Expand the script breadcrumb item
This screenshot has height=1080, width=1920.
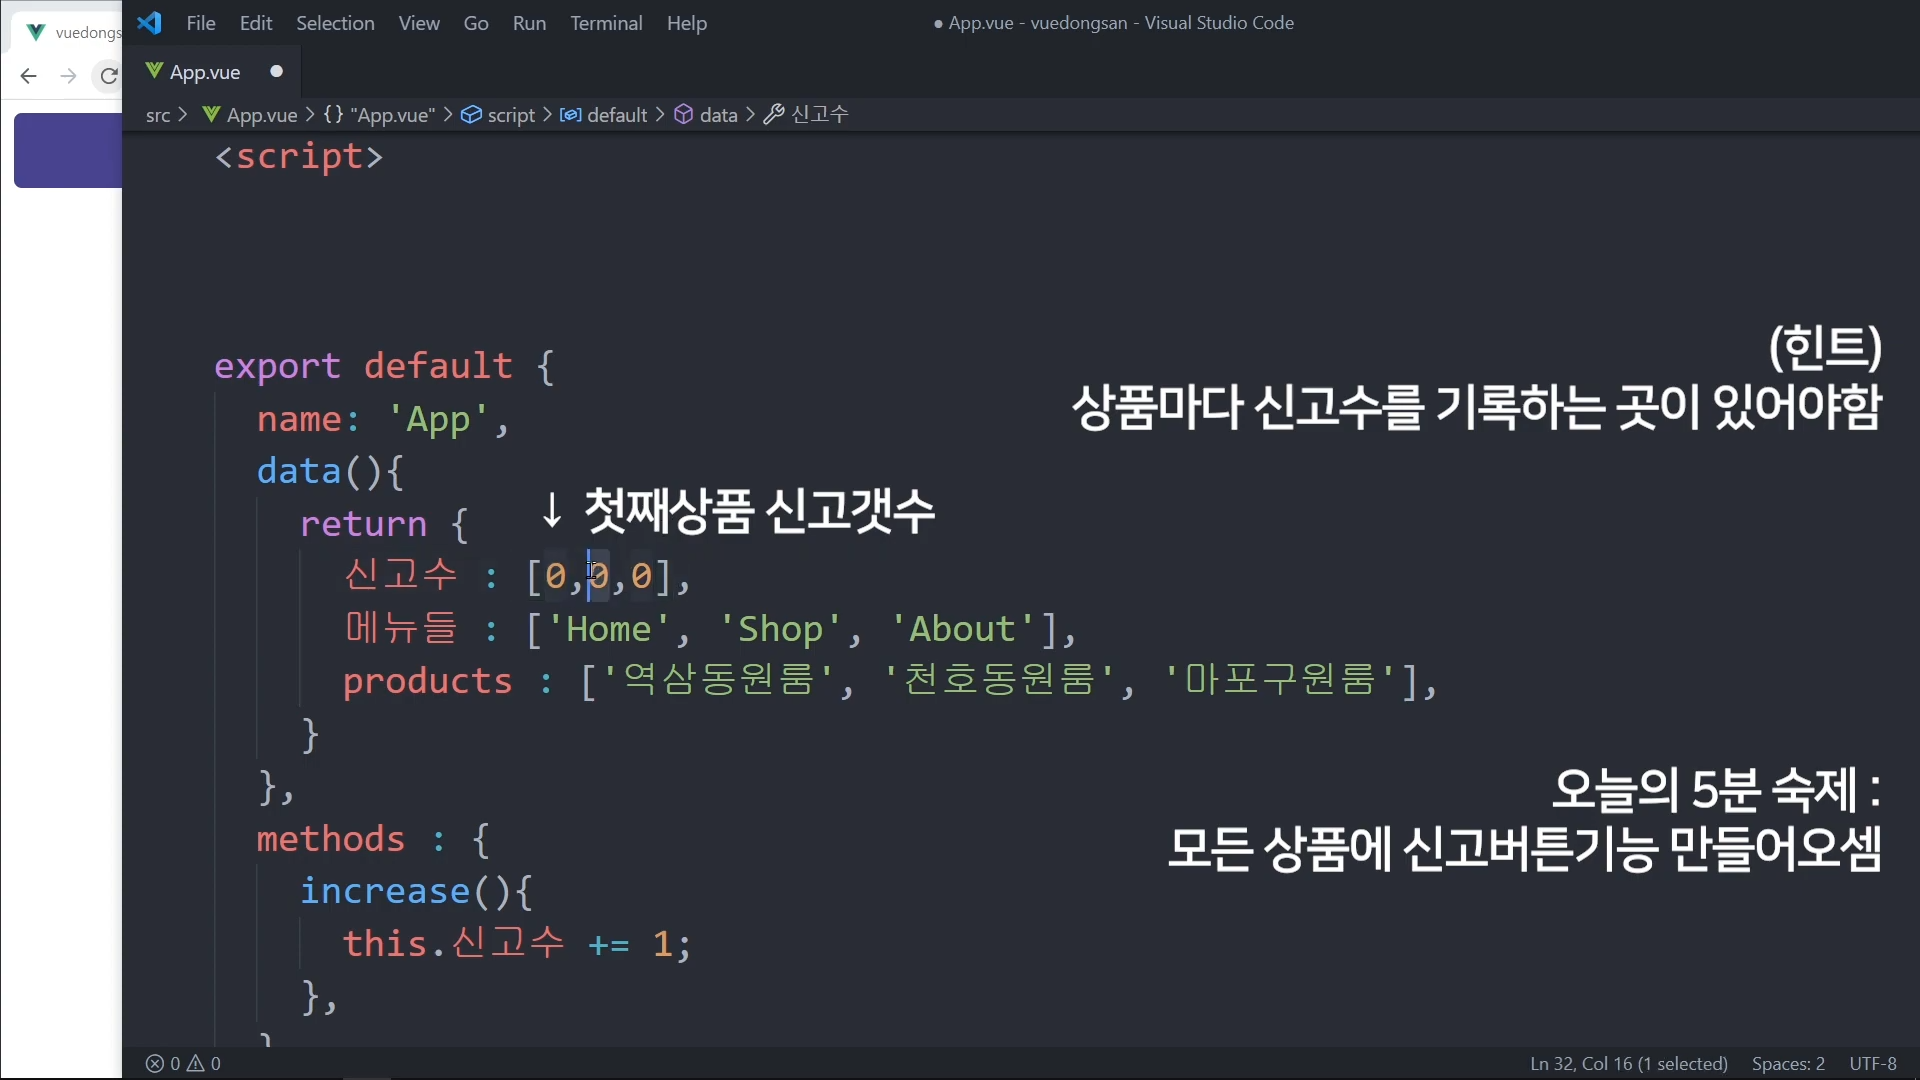(x=510, y=115)
